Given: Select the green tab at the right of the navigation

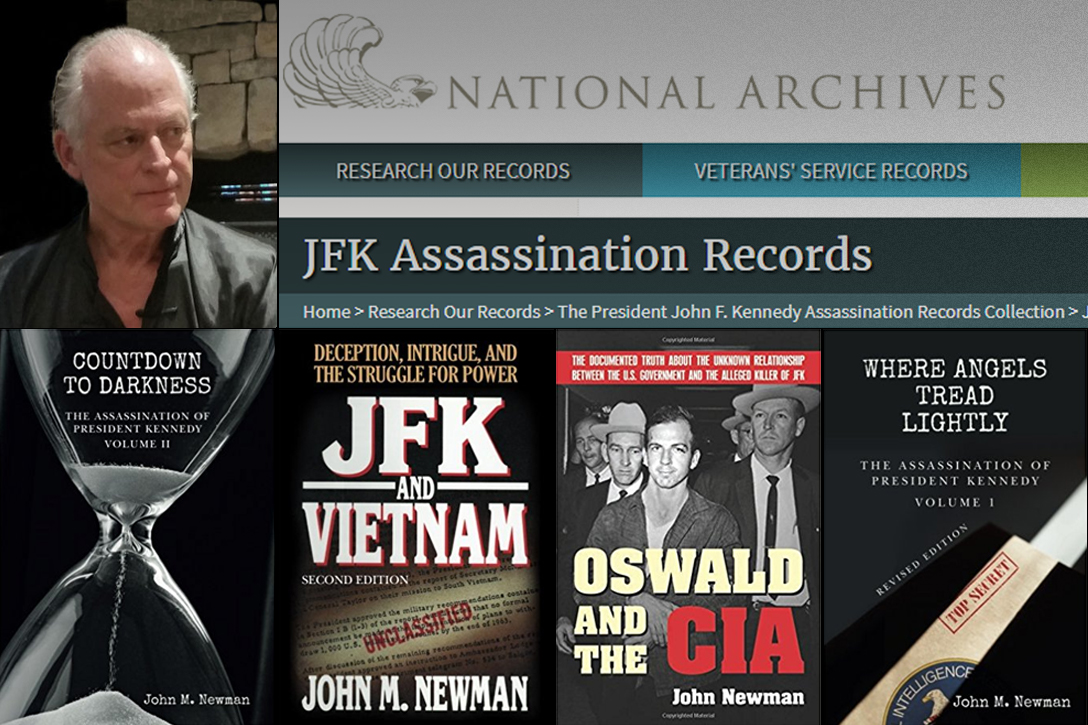Looking at the screenshot, I should coord(1054,171).
